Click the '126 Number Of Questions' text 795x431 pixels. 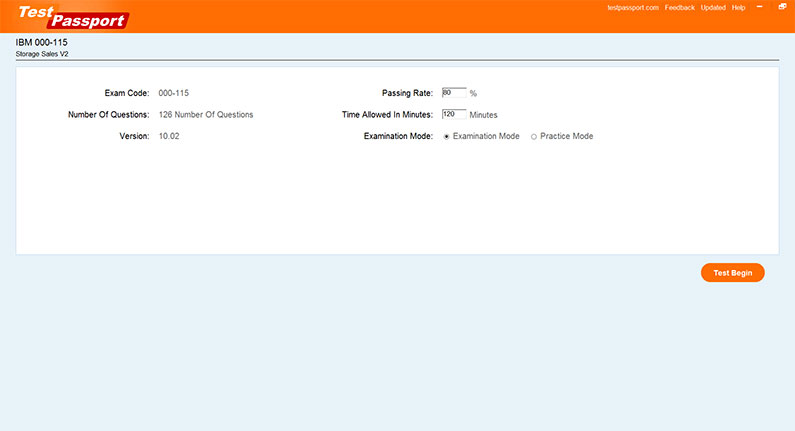pyautogui.click(x=206, y=115)
